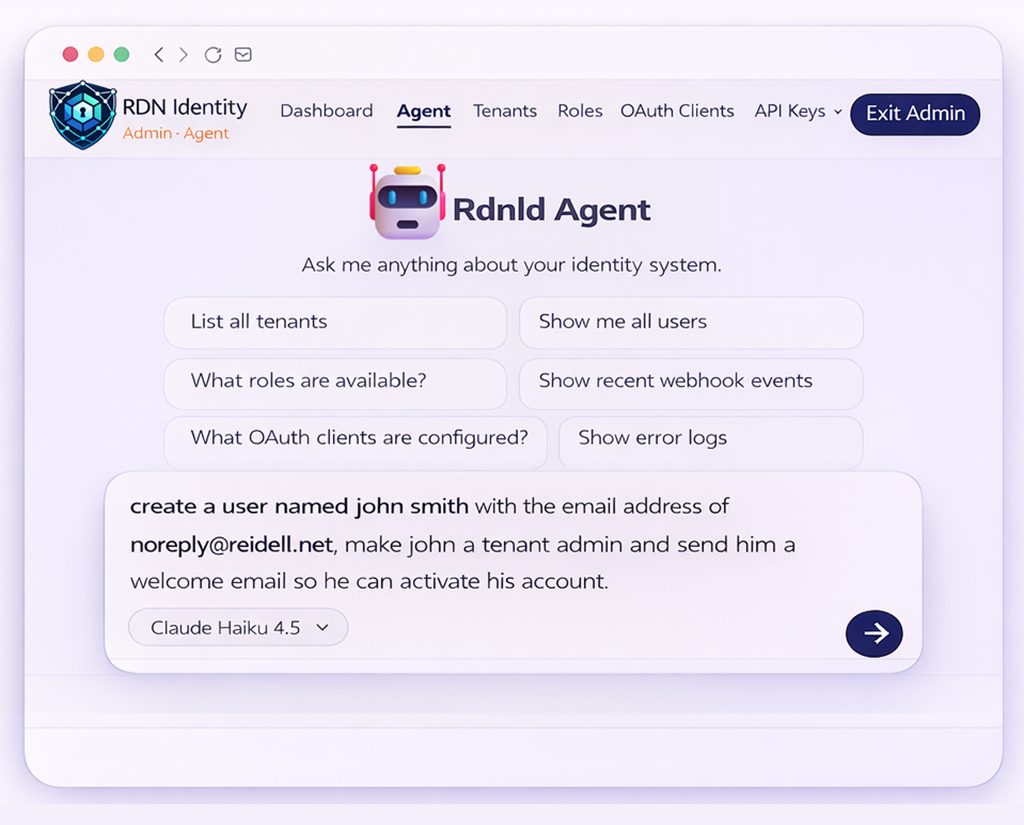
Task: Click the 'Show recent webhook events' prompt
Action: click(x=690, y=383)
